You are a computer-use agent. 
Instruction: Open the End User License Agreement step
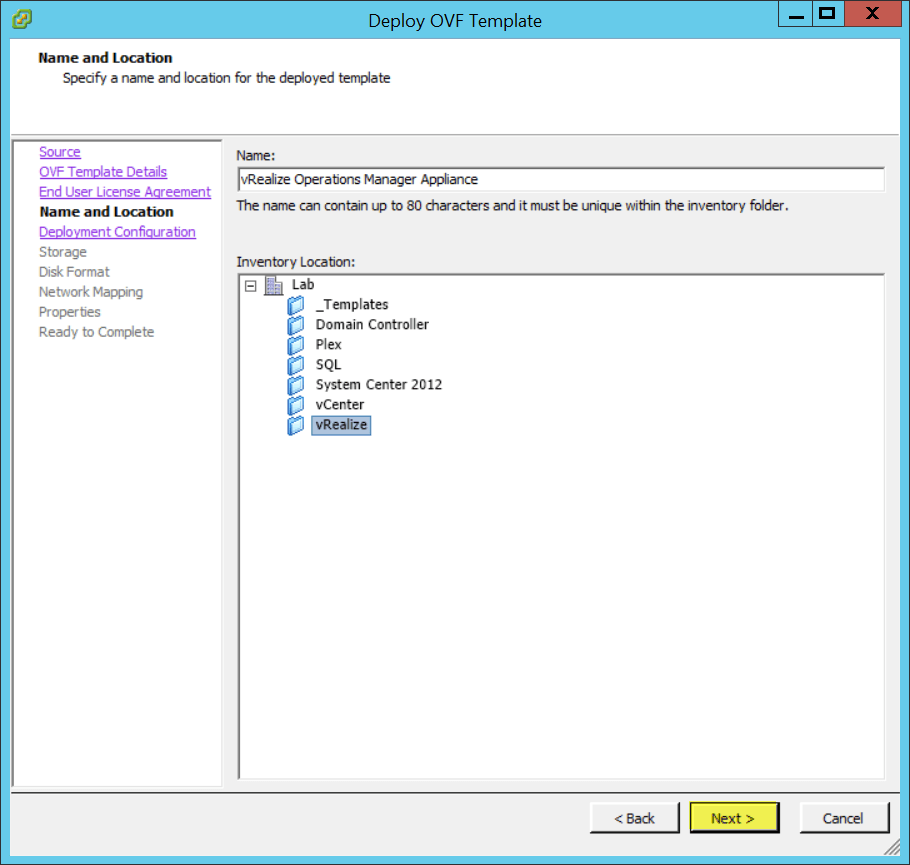(125, 191)
